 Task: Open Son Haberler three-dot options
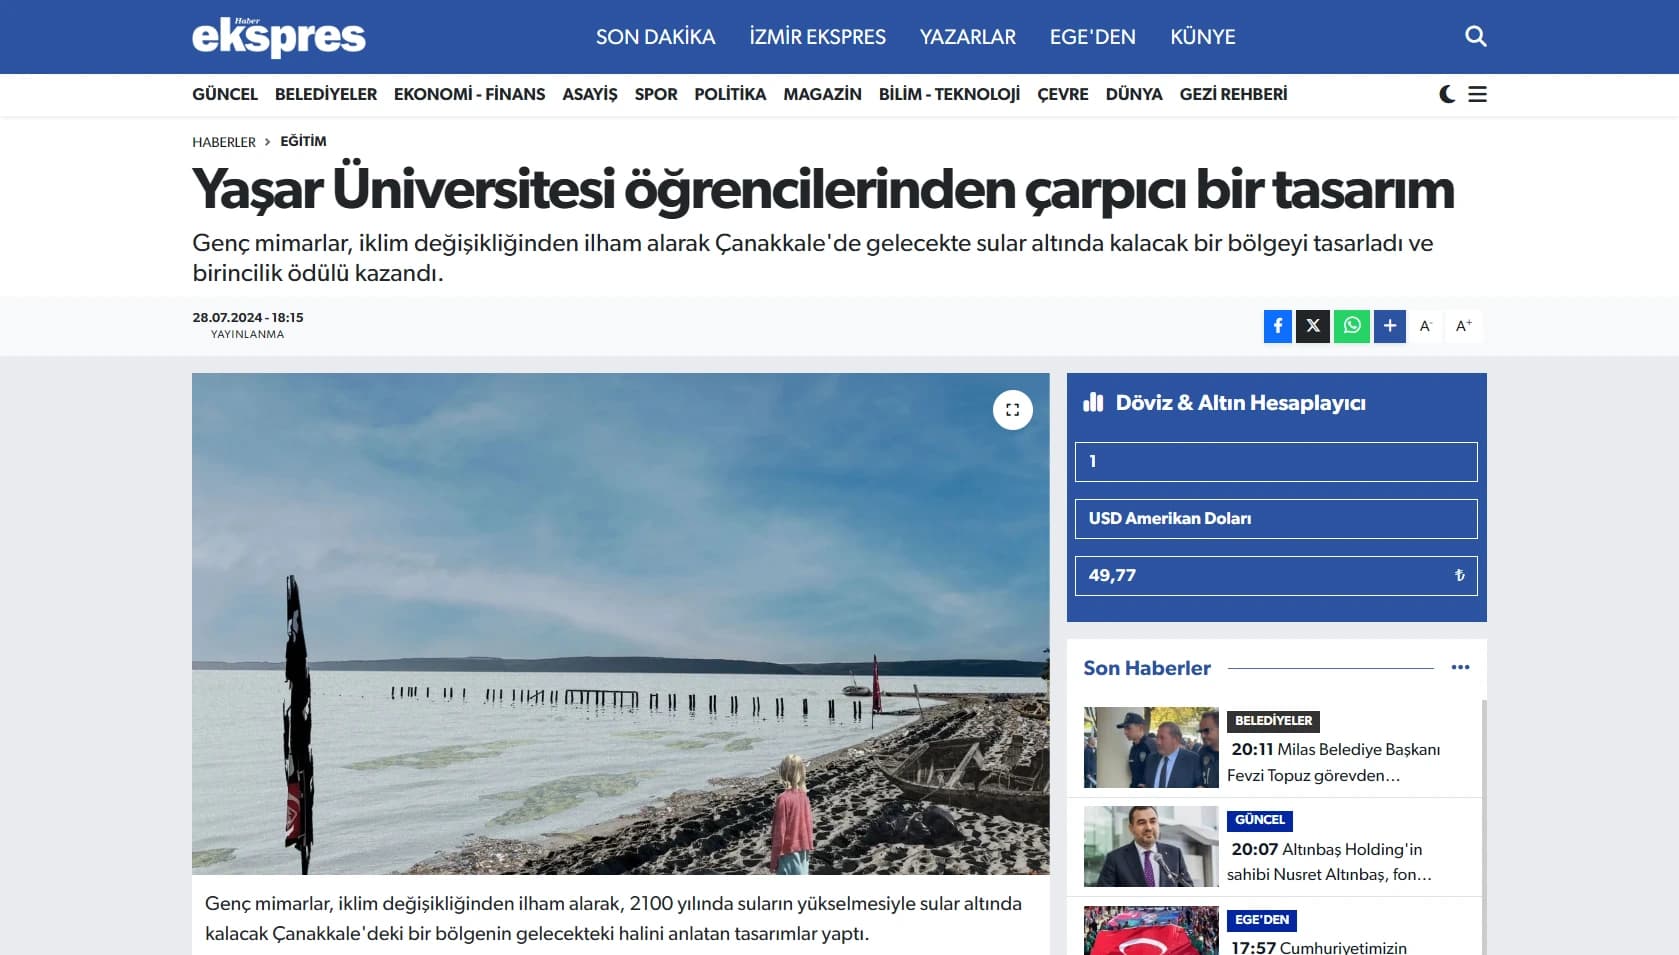pyautogui.click(x=1460, y=667)
